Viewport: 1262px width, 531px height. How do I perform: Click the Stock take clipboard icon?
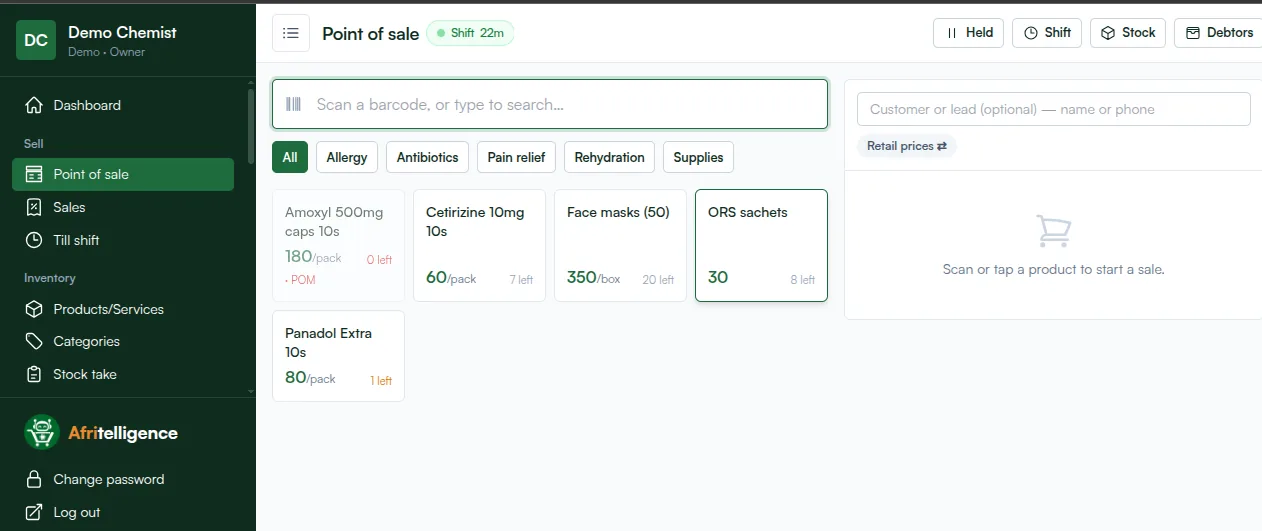click(34, 374)
